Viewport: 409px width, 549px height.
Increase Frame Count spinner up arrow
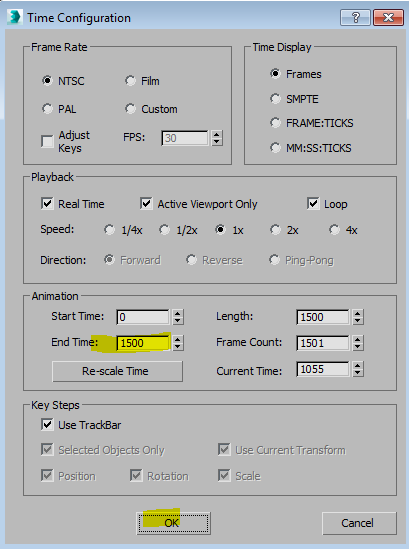click(357, 339)
